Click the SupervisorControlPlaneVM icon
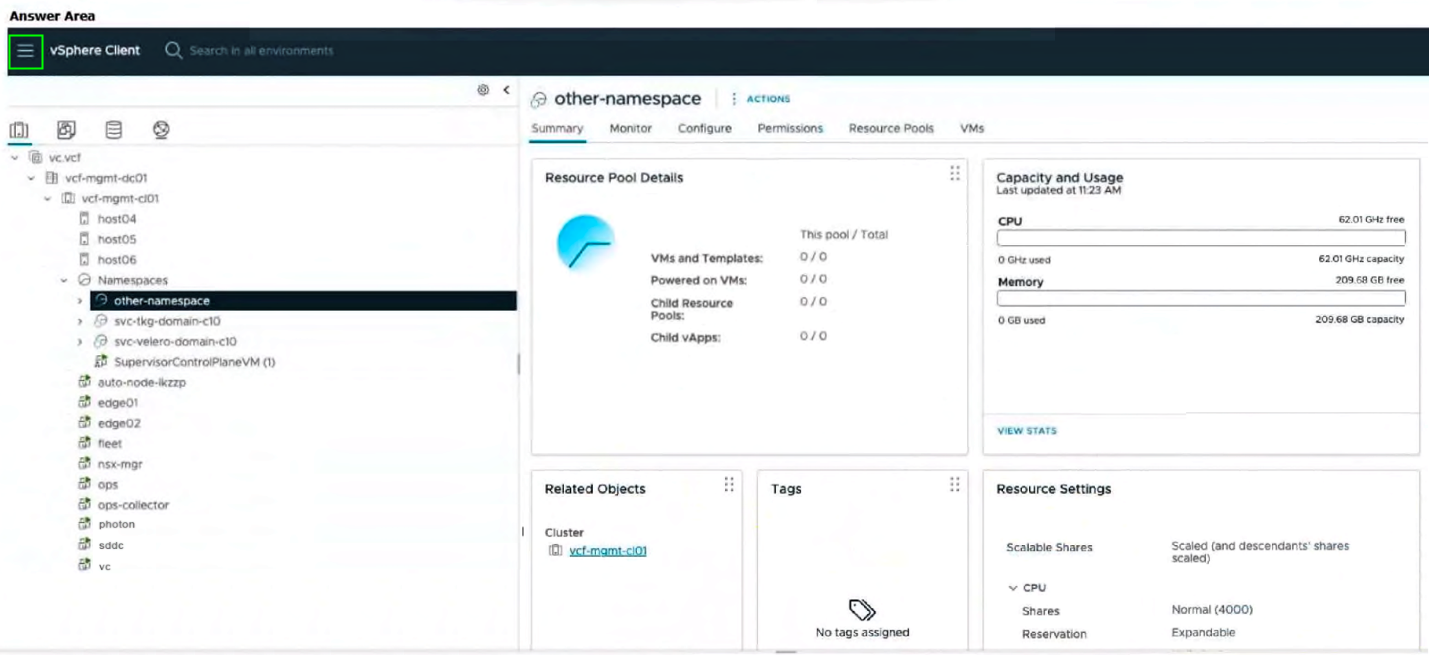The width and height of the screenshot is (1435, 659). (x=101, y=362)
